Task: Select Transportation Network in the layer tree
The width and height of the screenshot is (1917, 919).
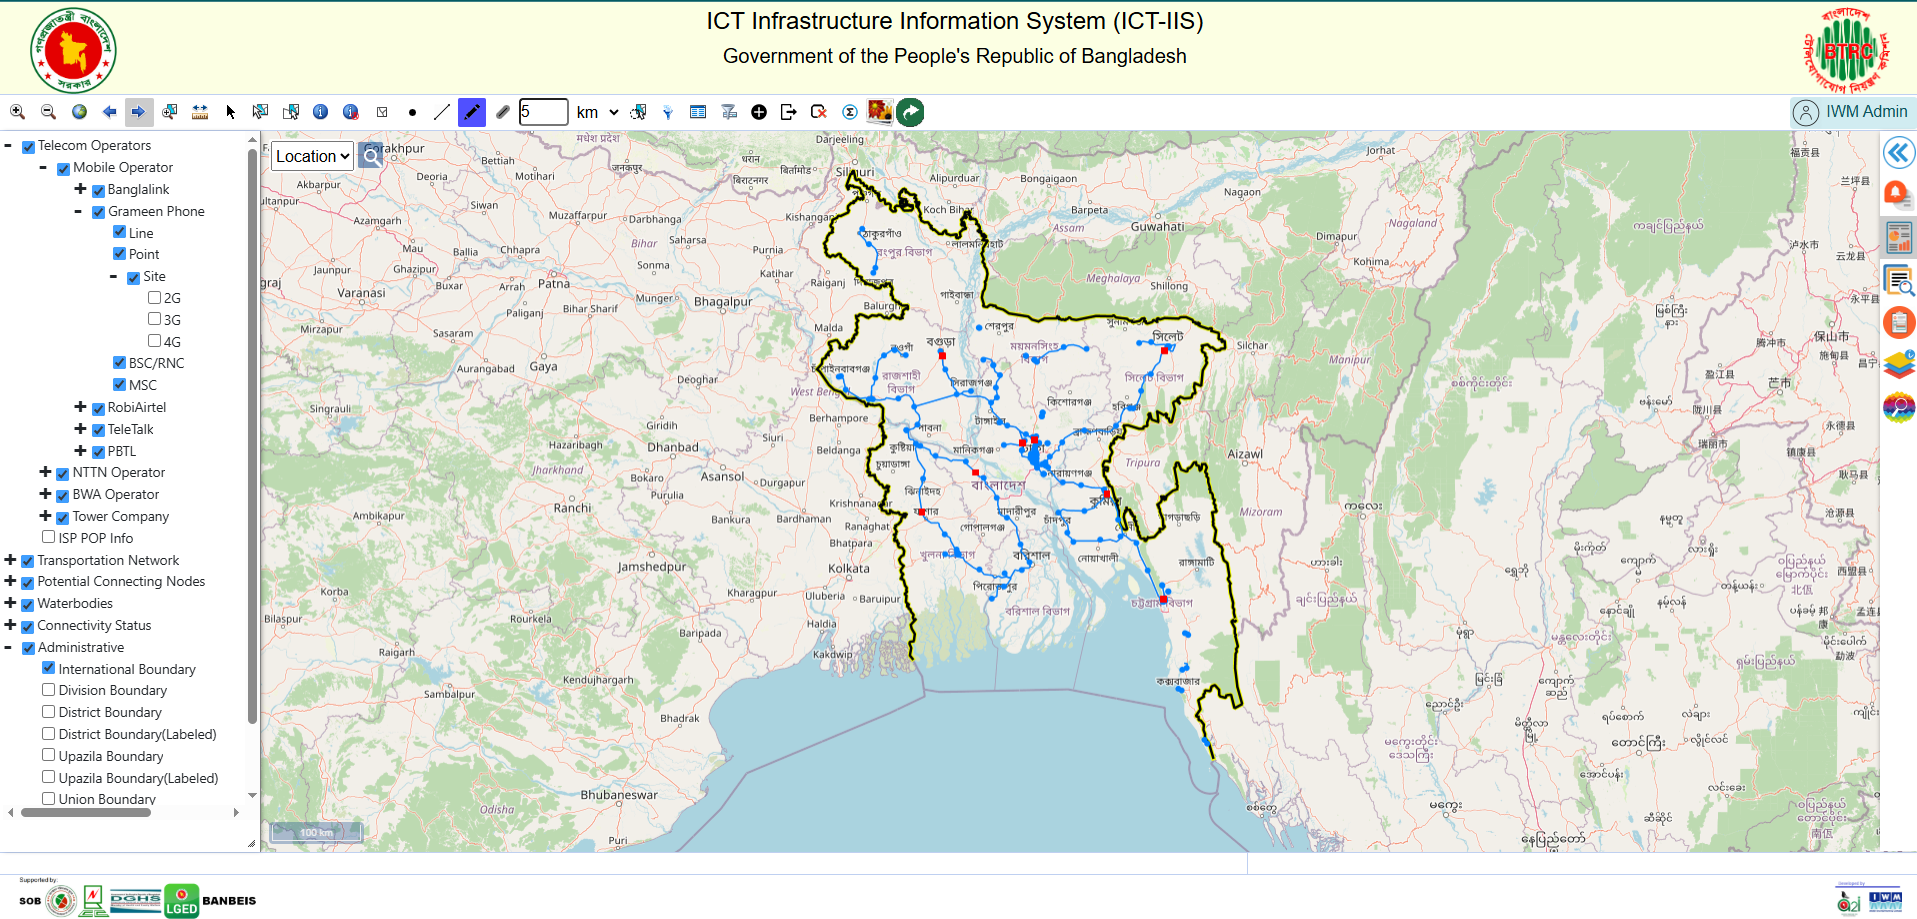Action: (x=108, y=560)
